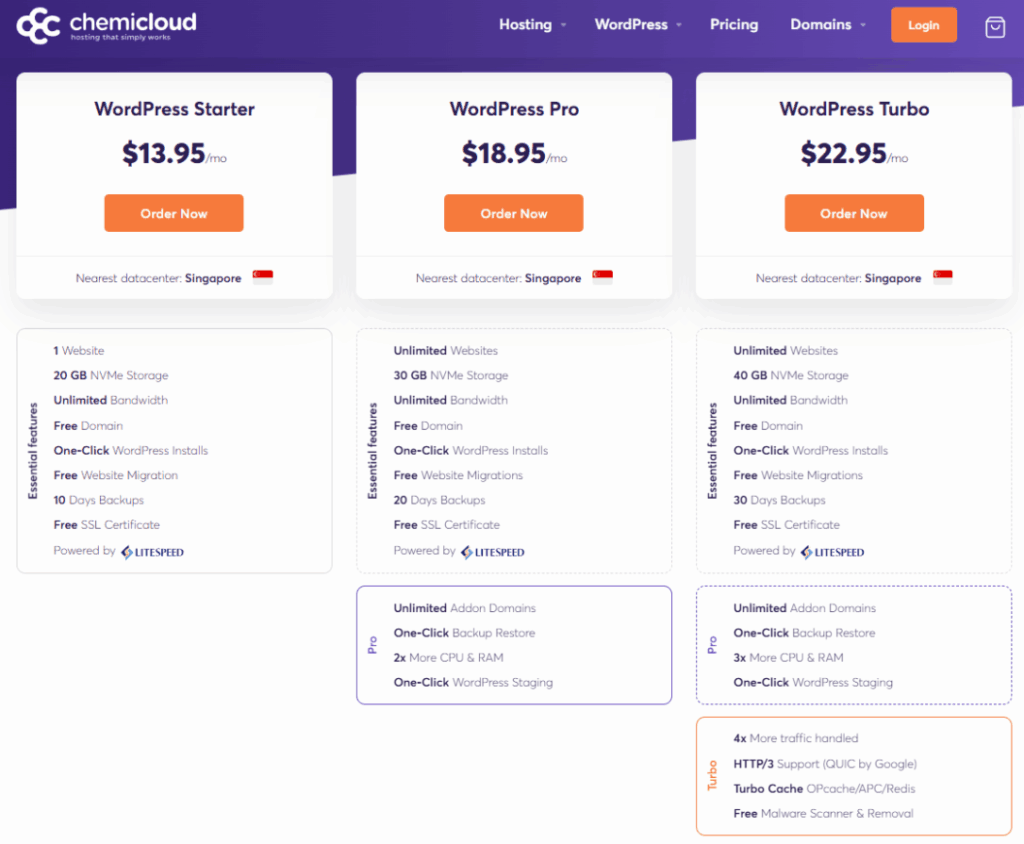The image size is (1024, 844).
Task: Order the WordPress Turbo plan
Action: pos(854,213)
